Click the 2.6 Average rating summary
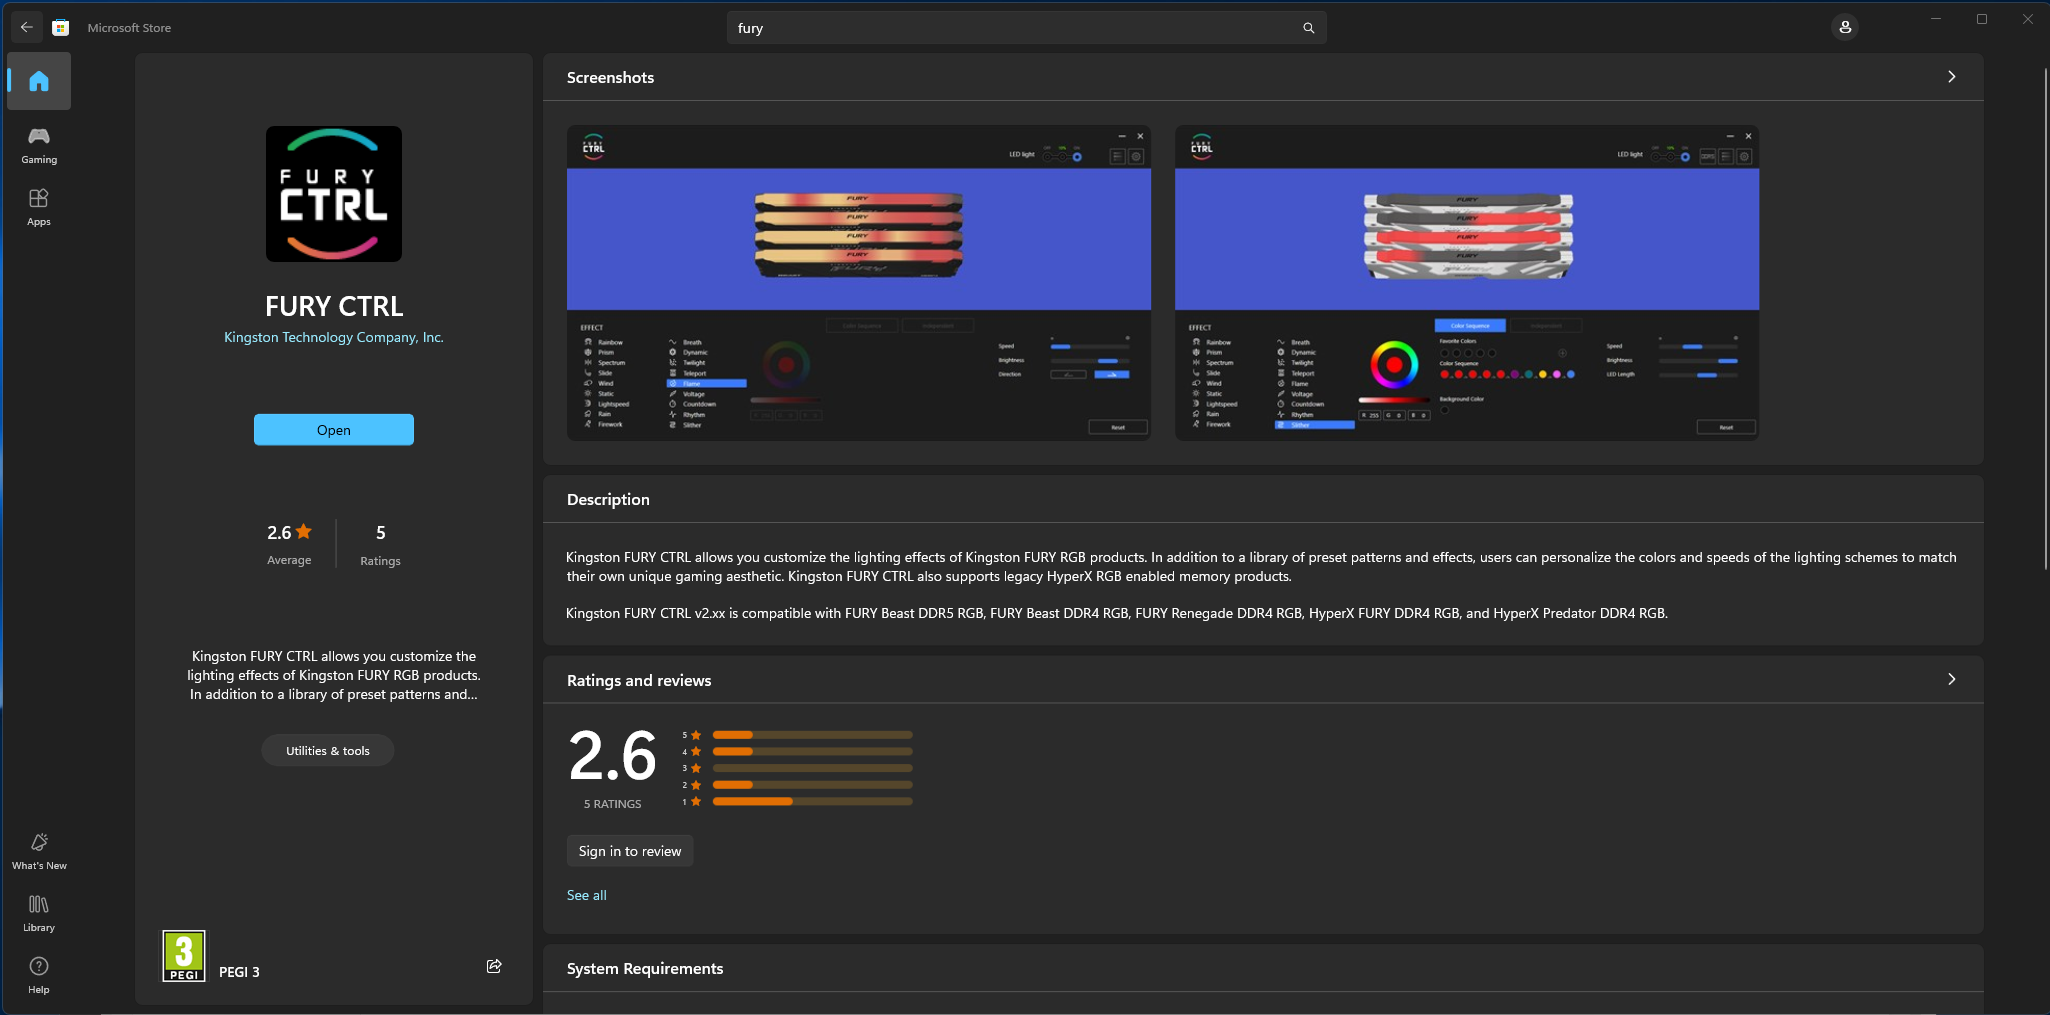Viewport: 2050px width, 1015px height. (289, 545)
